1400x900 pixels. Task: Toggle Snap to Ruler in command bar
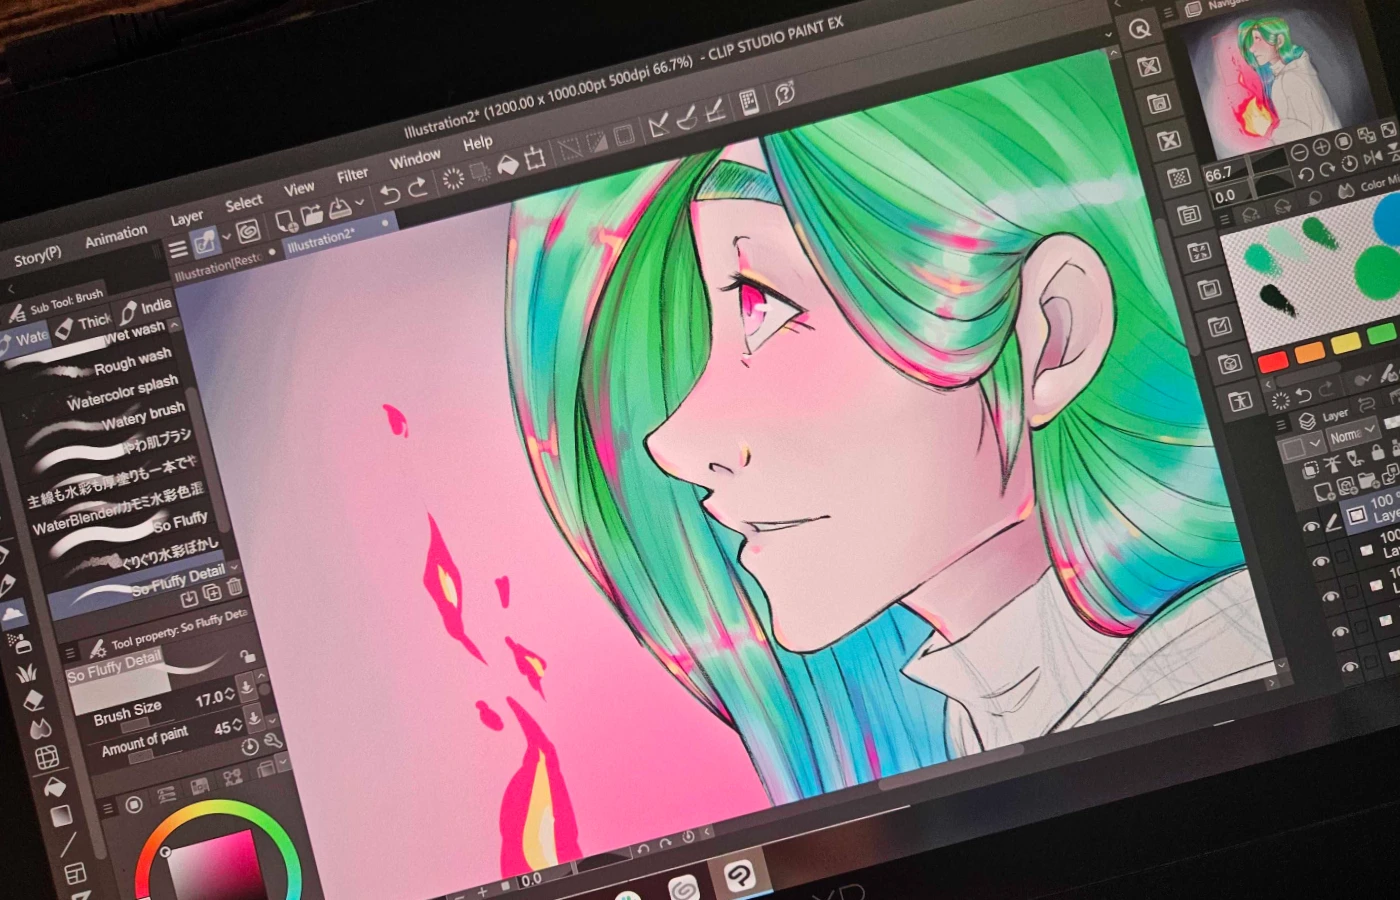click(657, 125)
